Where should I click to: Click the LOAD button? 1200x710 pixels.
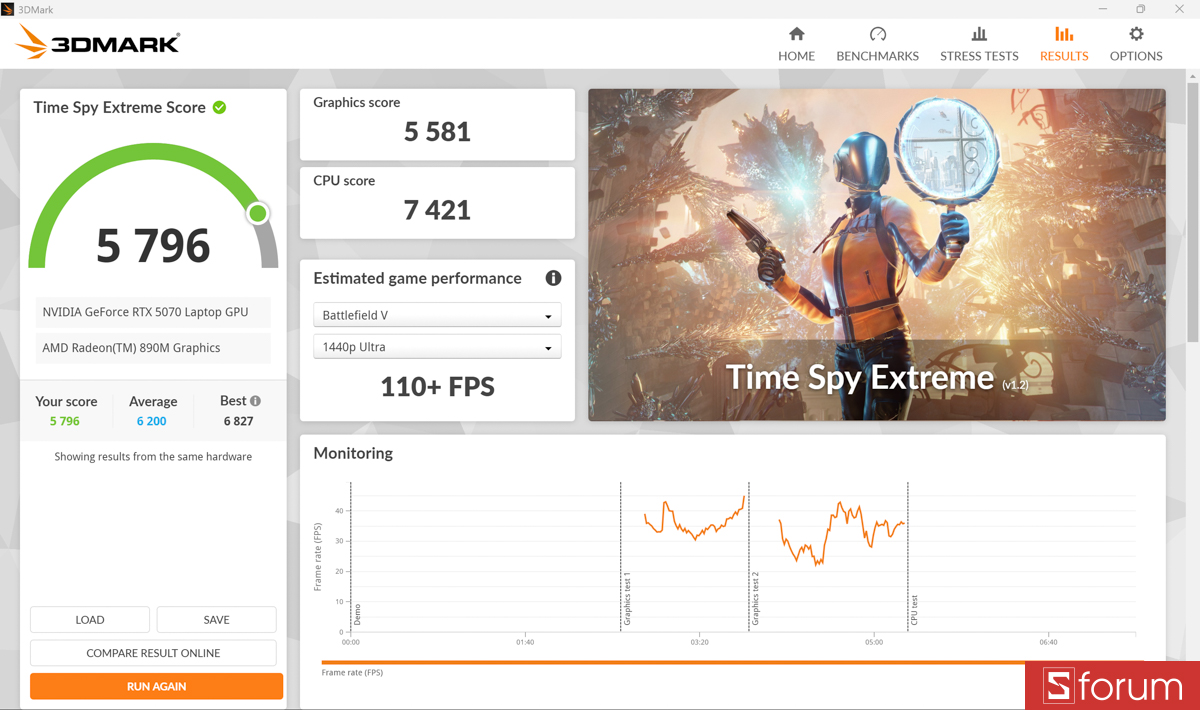coord(90,620)
